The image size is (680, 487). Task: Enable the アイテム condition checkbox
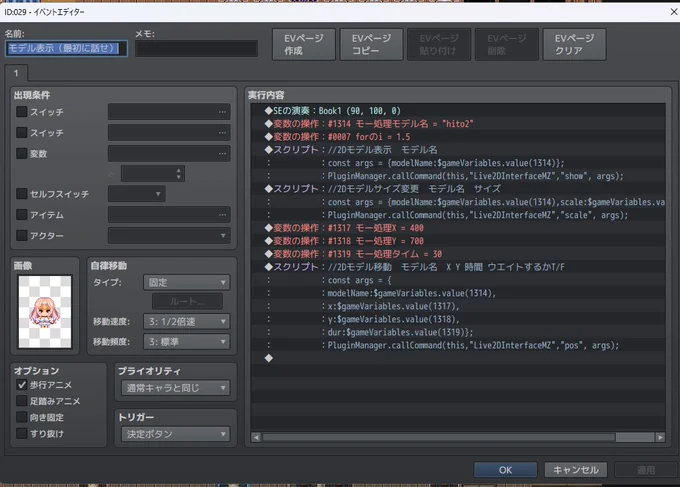[x=21, y=214]
